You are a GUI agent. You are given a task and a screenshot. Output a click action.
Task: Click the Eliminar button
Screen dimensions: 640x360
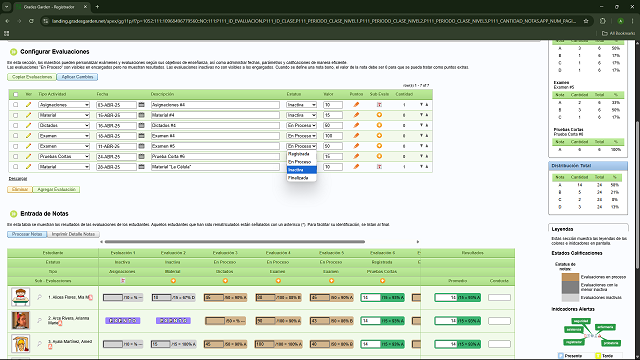pyautogui.click(x=20, y=189)
